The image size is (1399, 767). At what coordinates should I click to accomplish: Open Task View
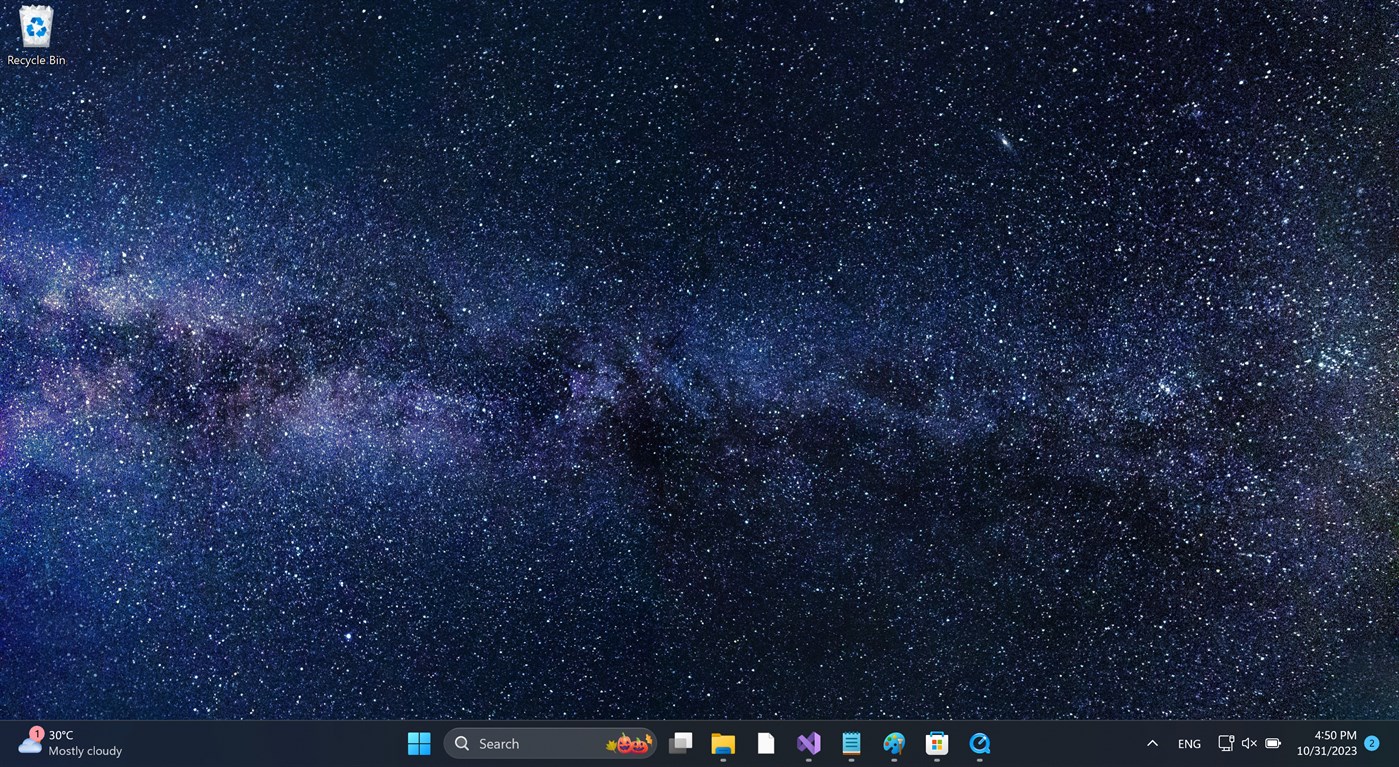681,743
